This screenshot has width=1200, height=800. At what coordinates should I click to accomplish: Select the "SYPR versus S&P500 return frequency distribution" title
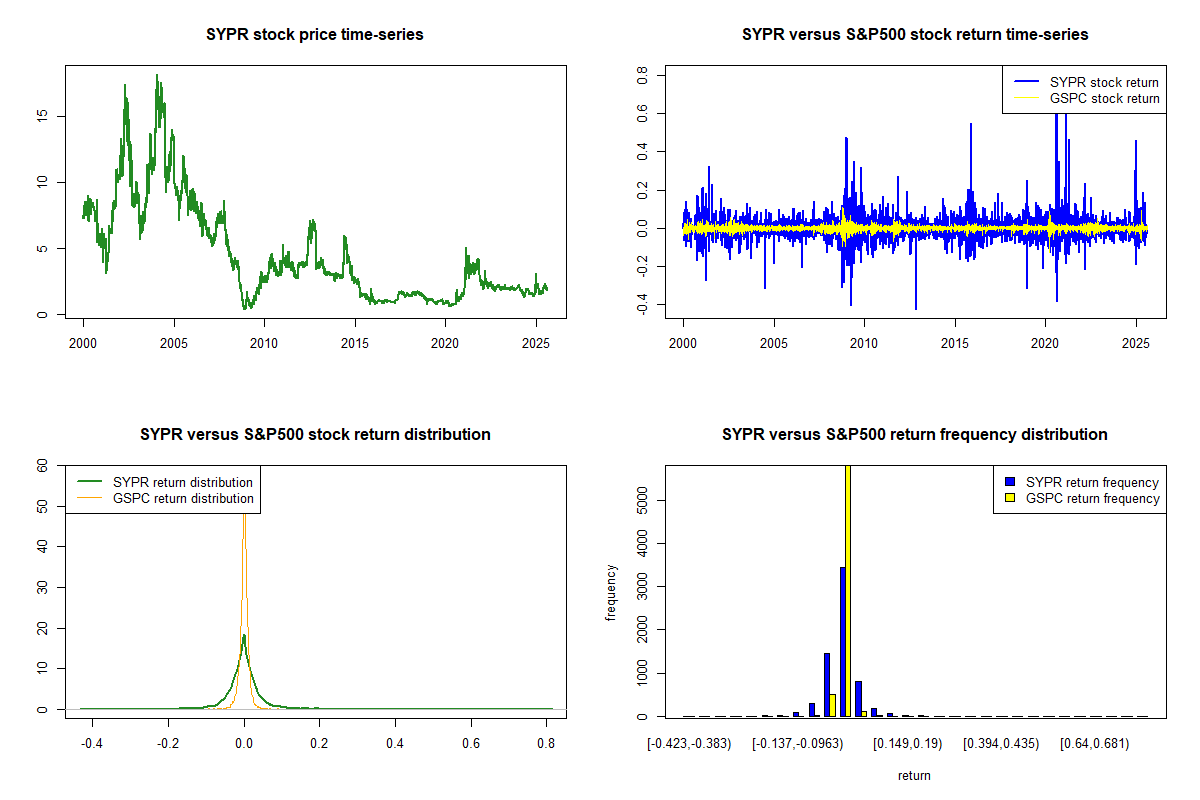915,435
